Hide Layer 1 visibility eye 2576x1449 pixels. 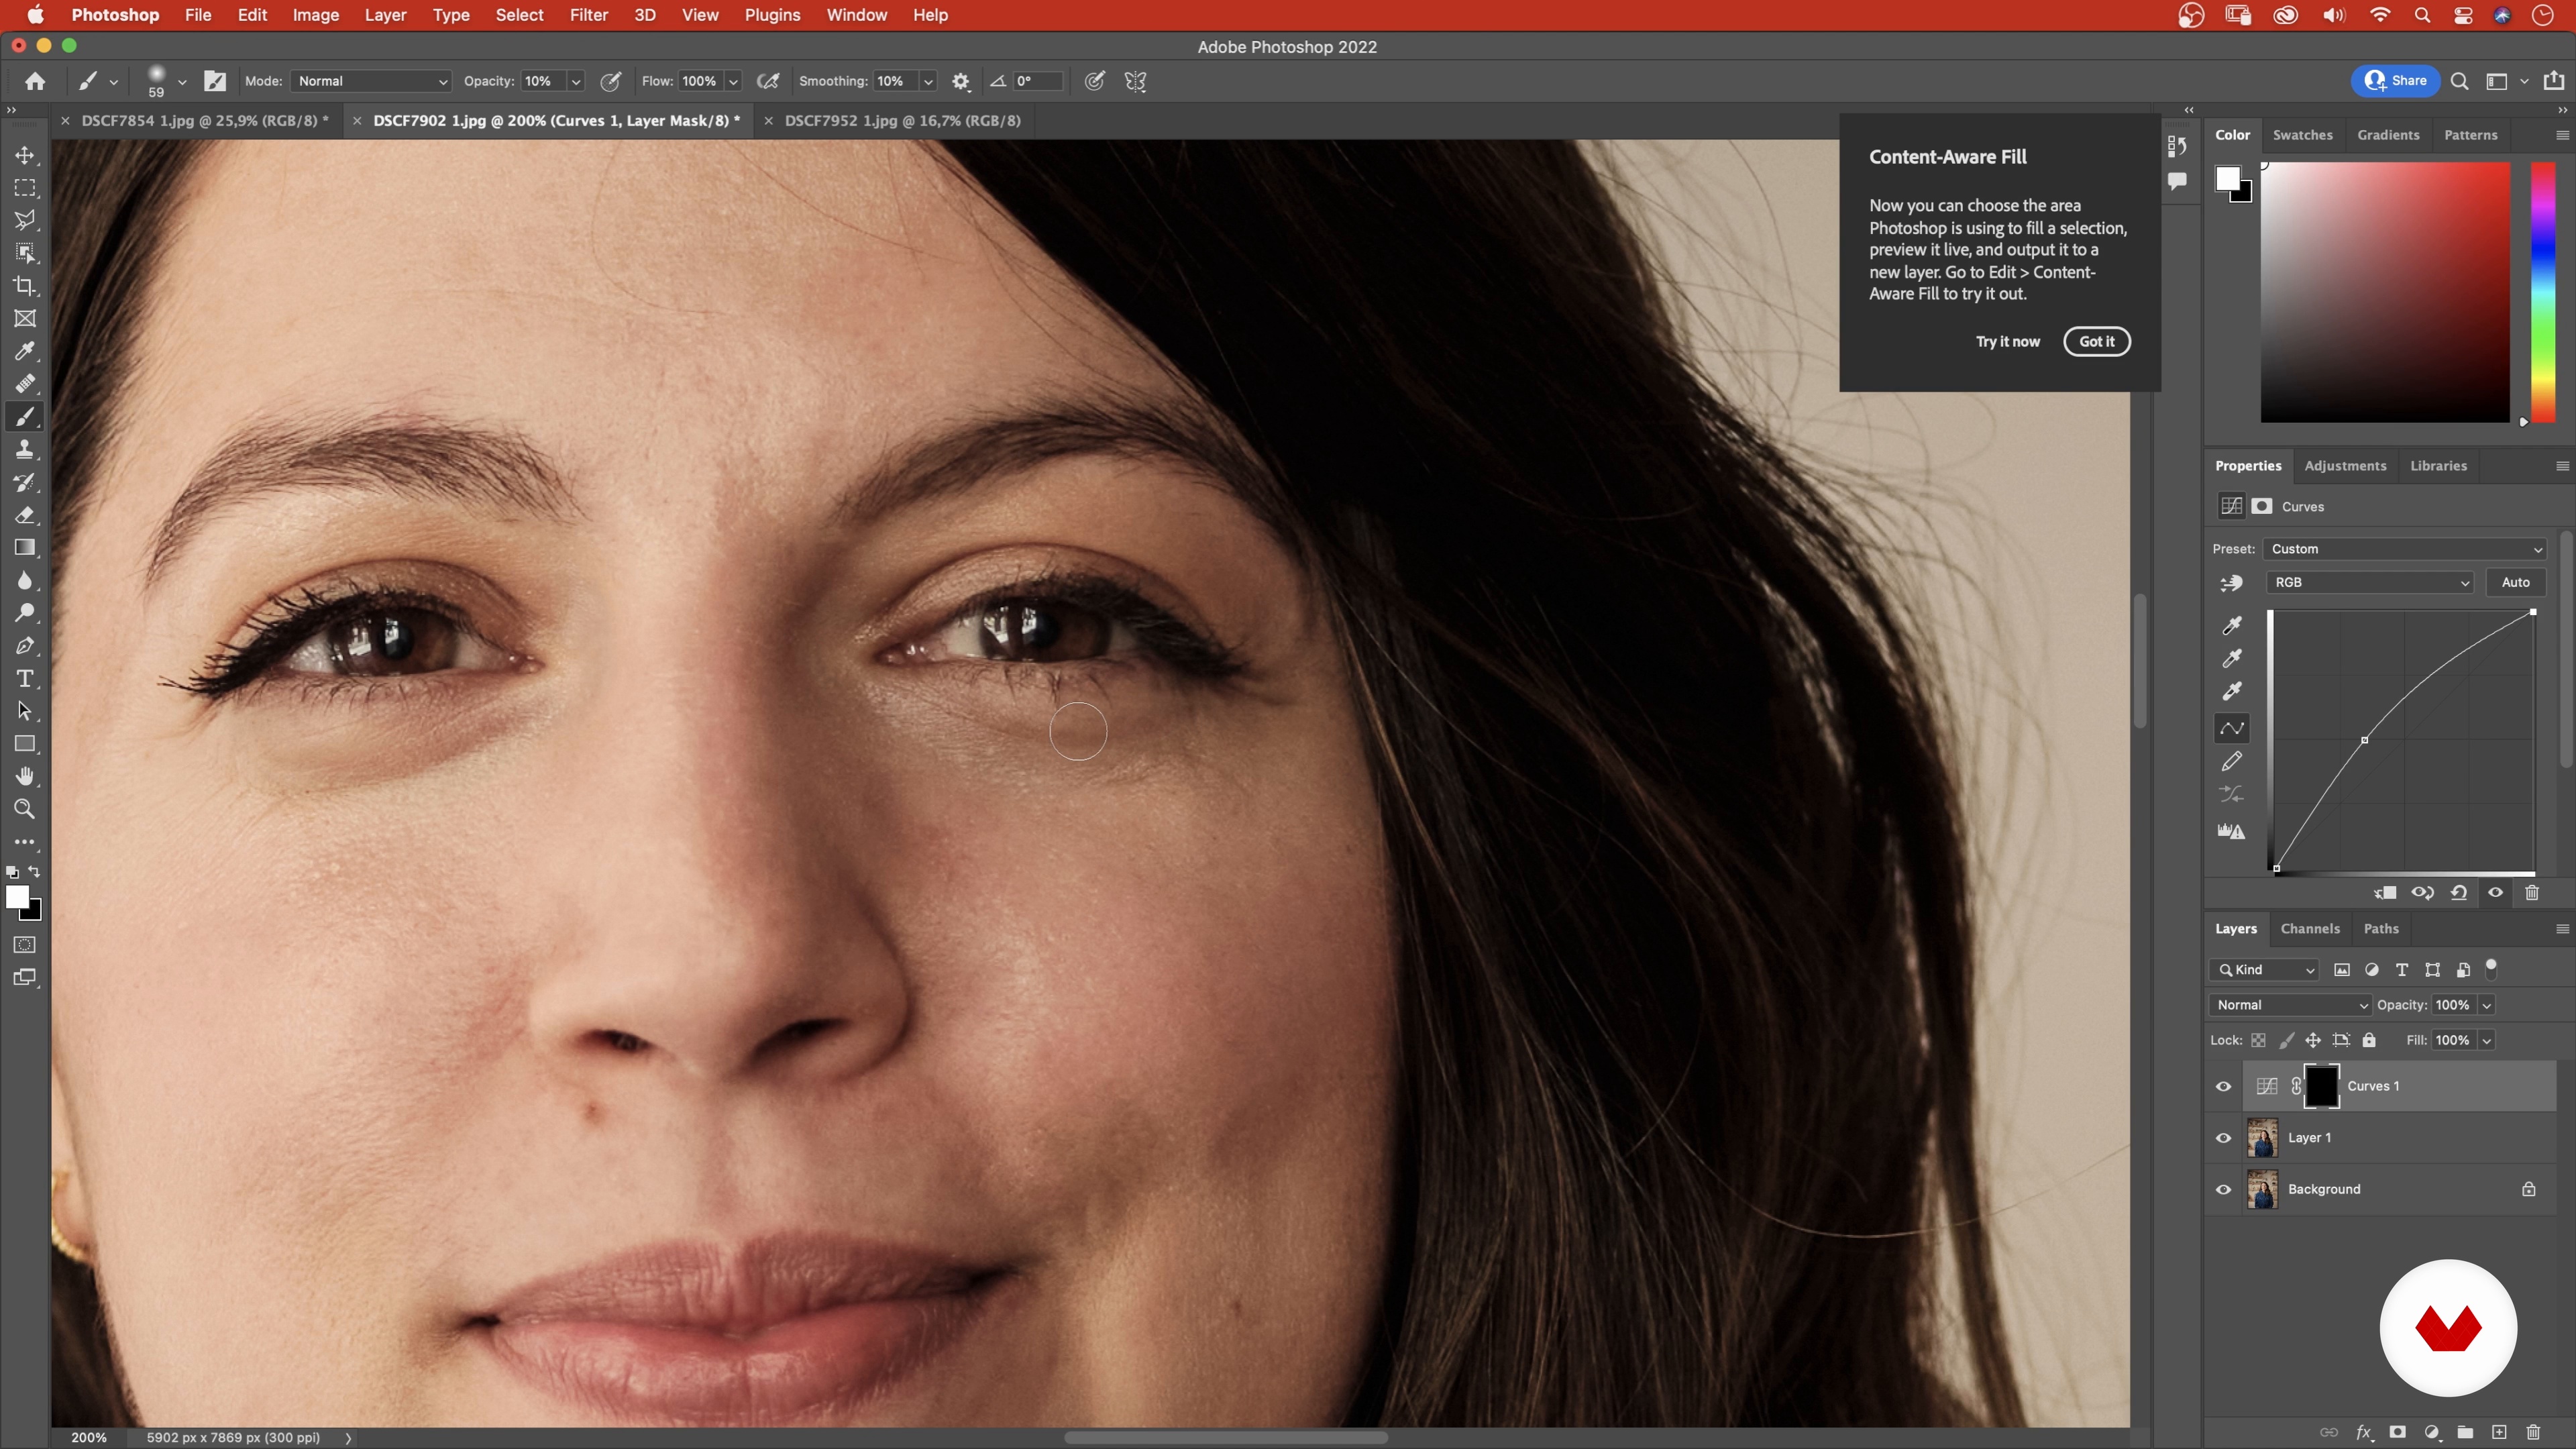[x=2223, y=1138]
